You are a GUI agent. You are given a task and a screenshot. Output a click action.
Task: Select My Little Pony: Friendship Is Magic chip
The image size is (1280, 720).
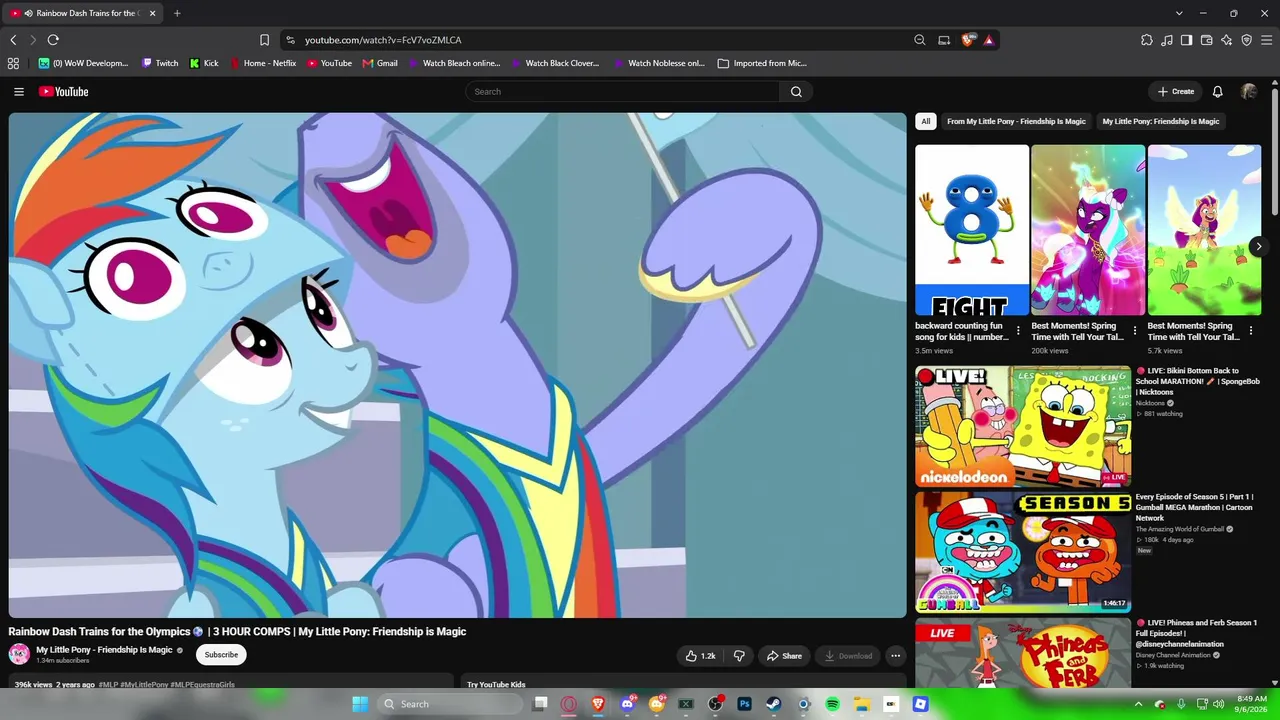tap(1161, 122)
